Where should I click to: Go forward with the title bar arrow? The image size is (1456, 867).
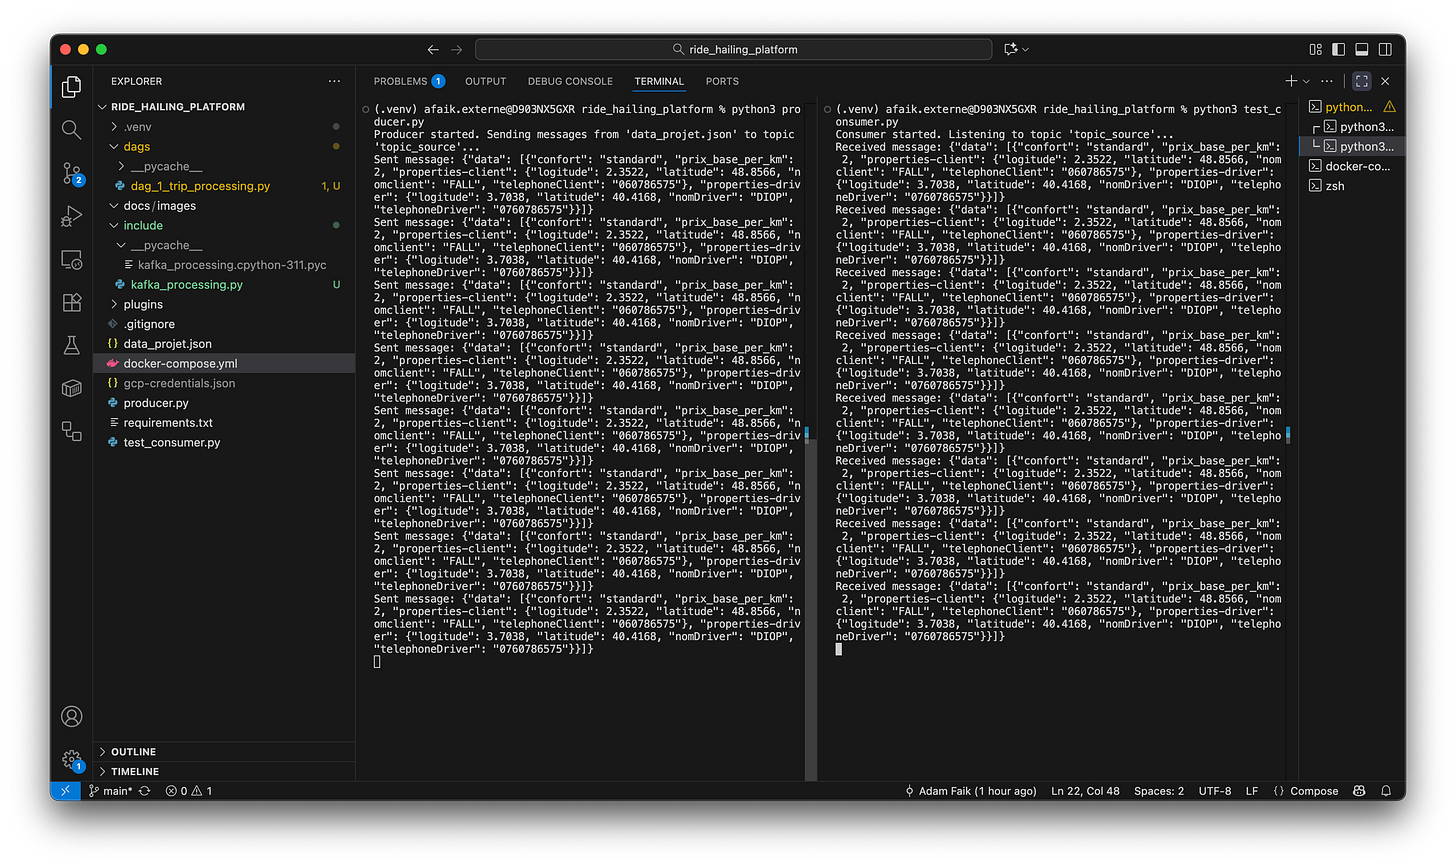457,49
